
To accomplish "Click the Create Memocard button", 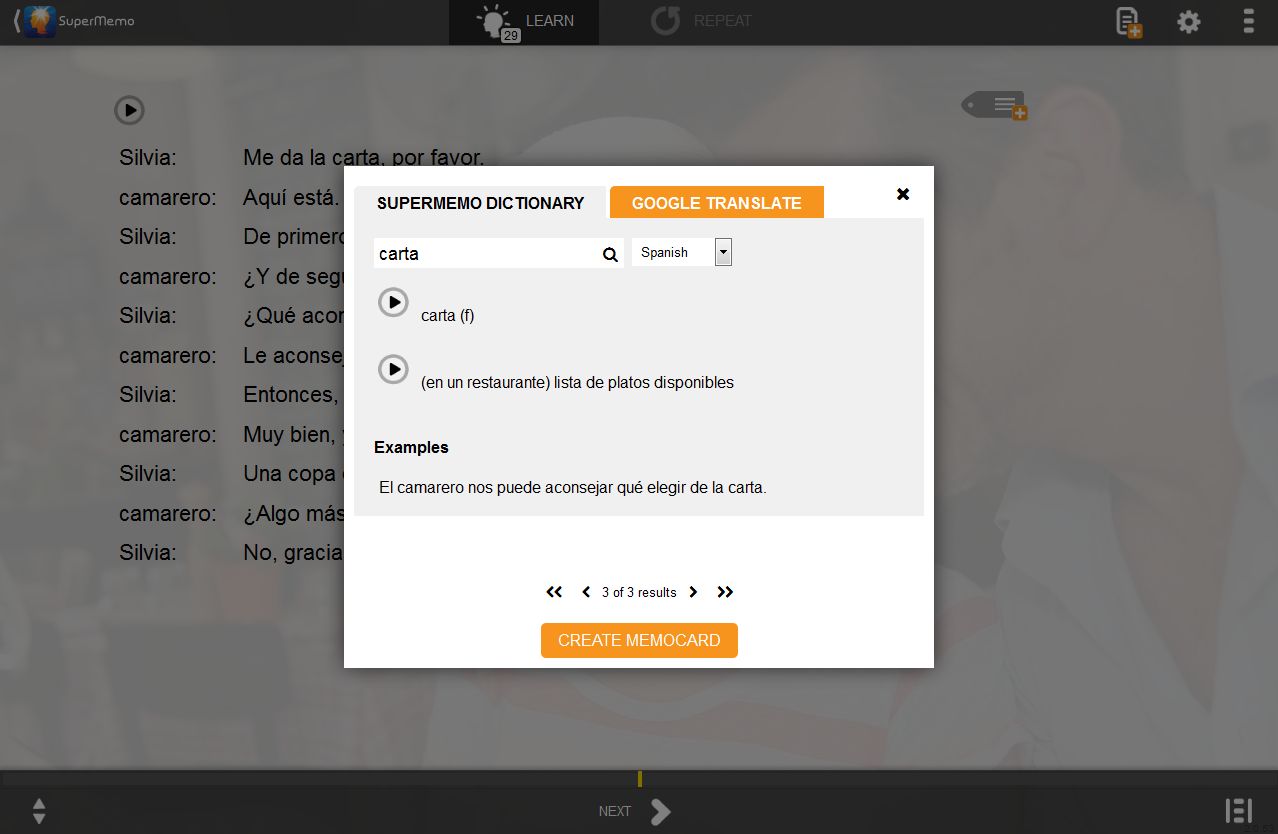I will click(639, 640).
